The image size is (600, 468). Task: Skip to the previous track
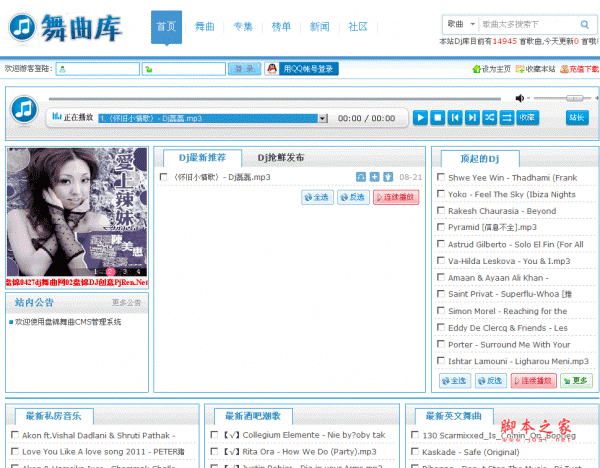coord(455,117)
